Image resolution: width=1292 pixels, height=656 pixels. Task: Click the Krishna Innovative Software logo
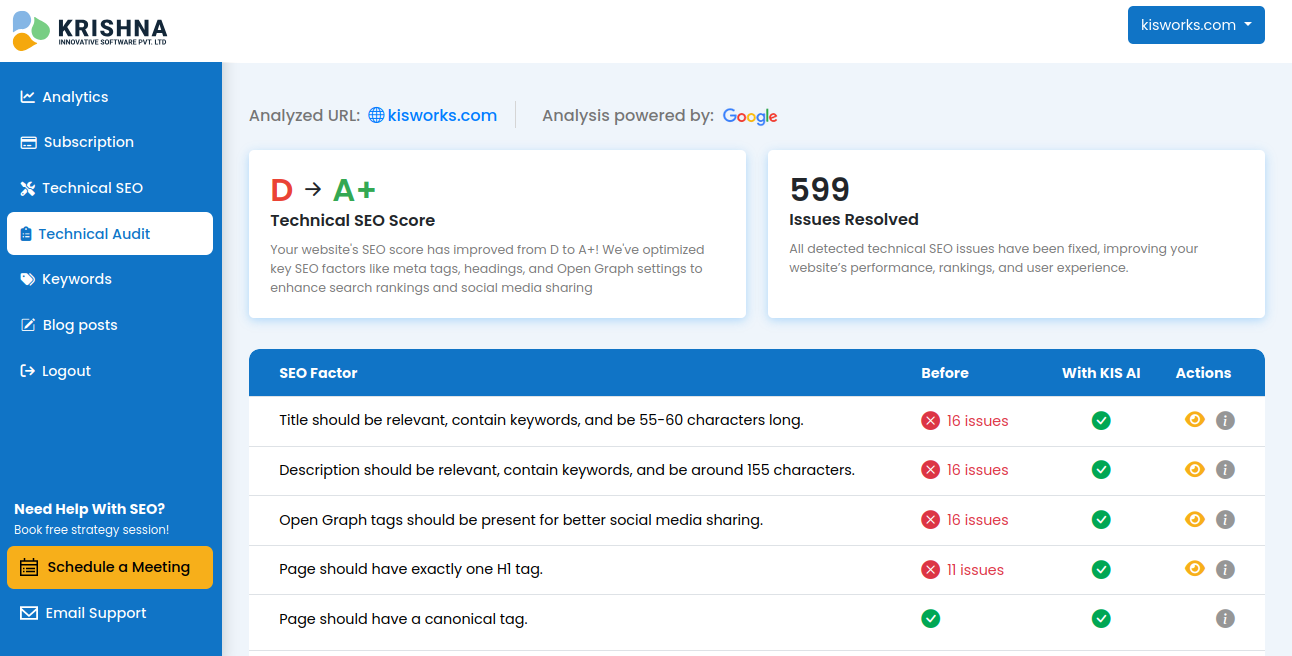pyautogui.click(x=90, y=30)
